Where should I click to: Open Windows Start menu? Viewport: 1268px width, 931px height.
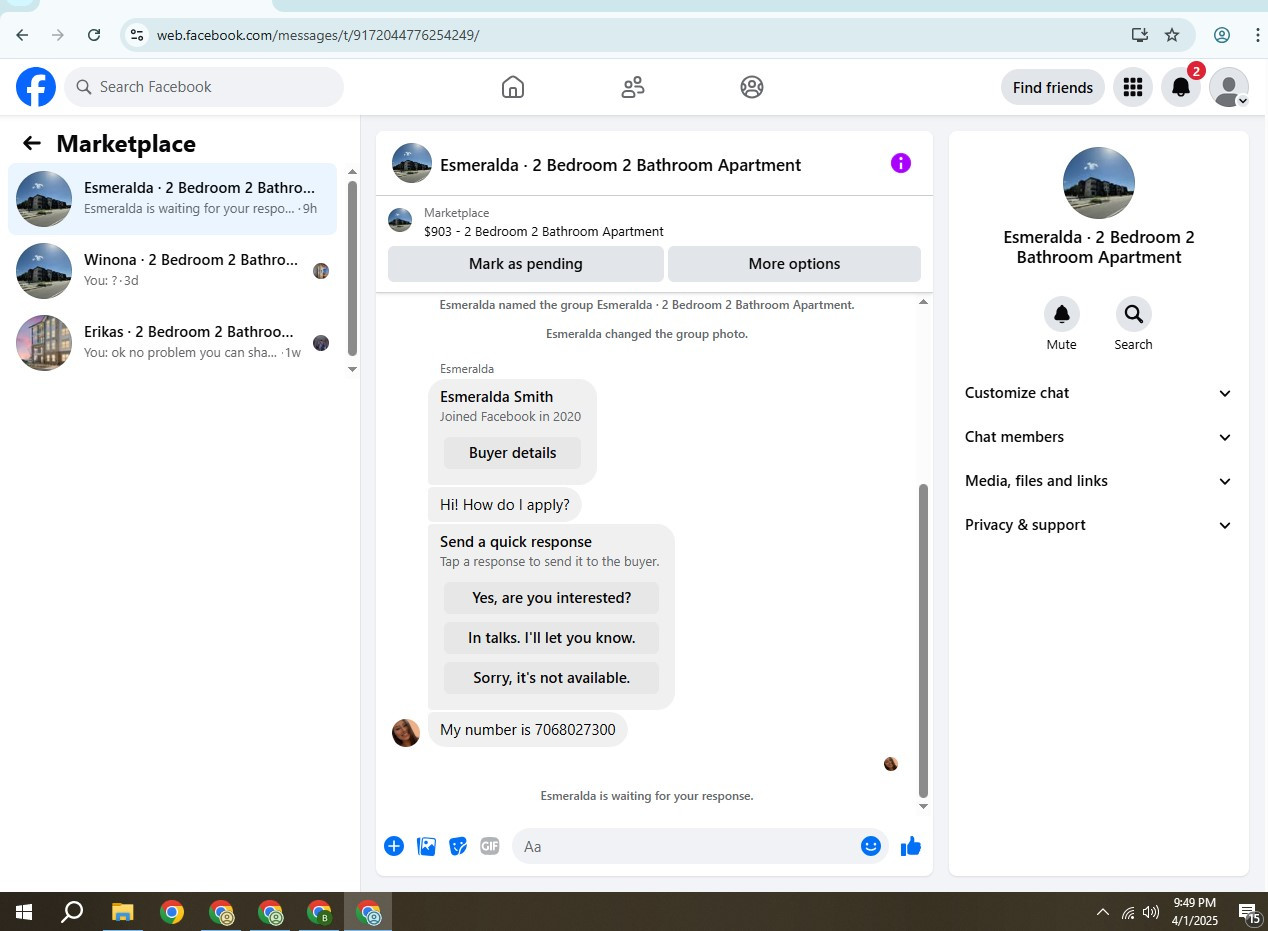click(24, 912)
